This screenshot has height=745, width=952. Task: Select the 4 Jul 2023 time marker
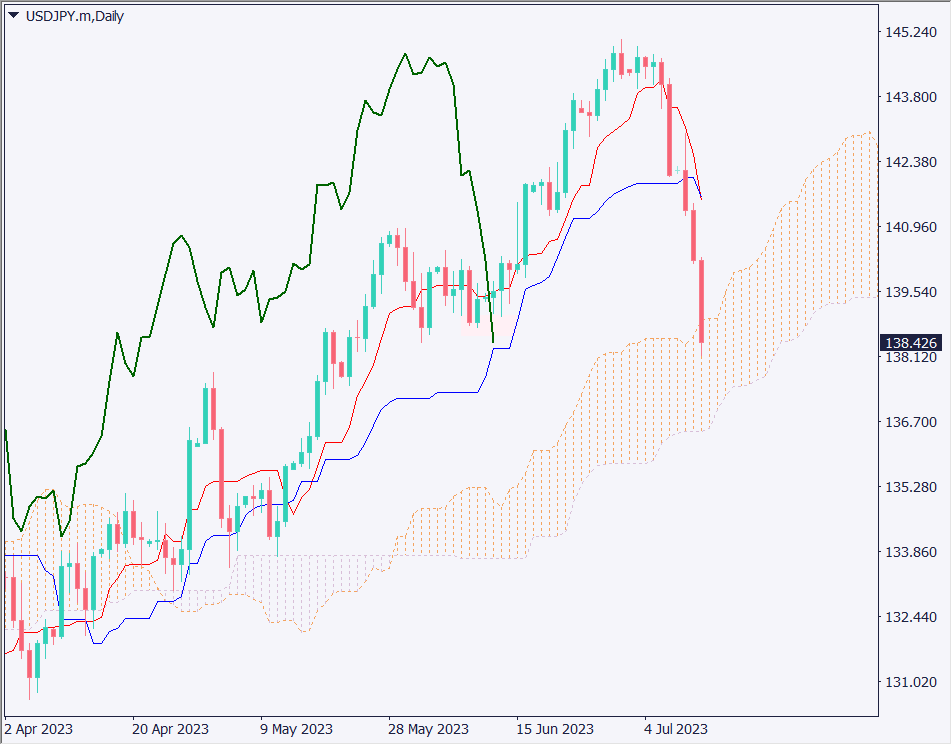[675, 729]
